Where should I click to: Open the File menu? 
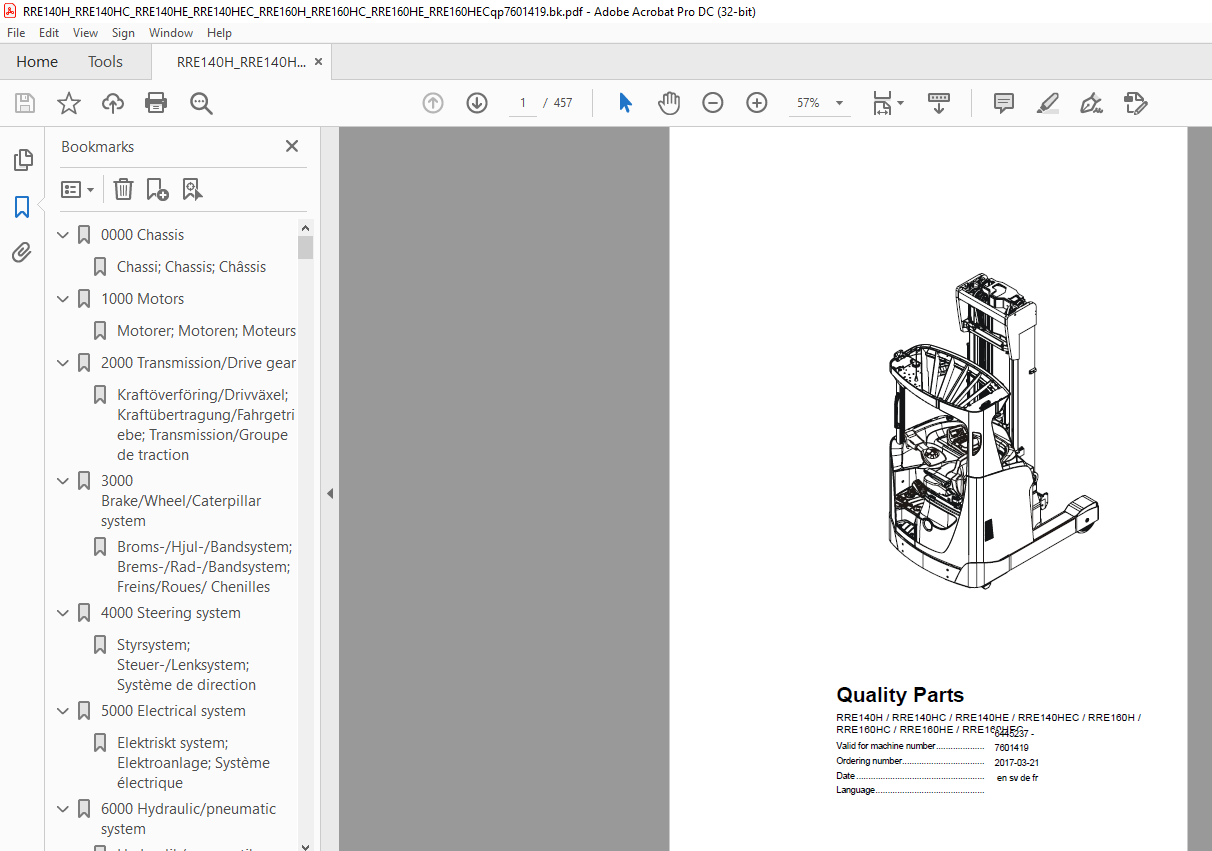16,33
